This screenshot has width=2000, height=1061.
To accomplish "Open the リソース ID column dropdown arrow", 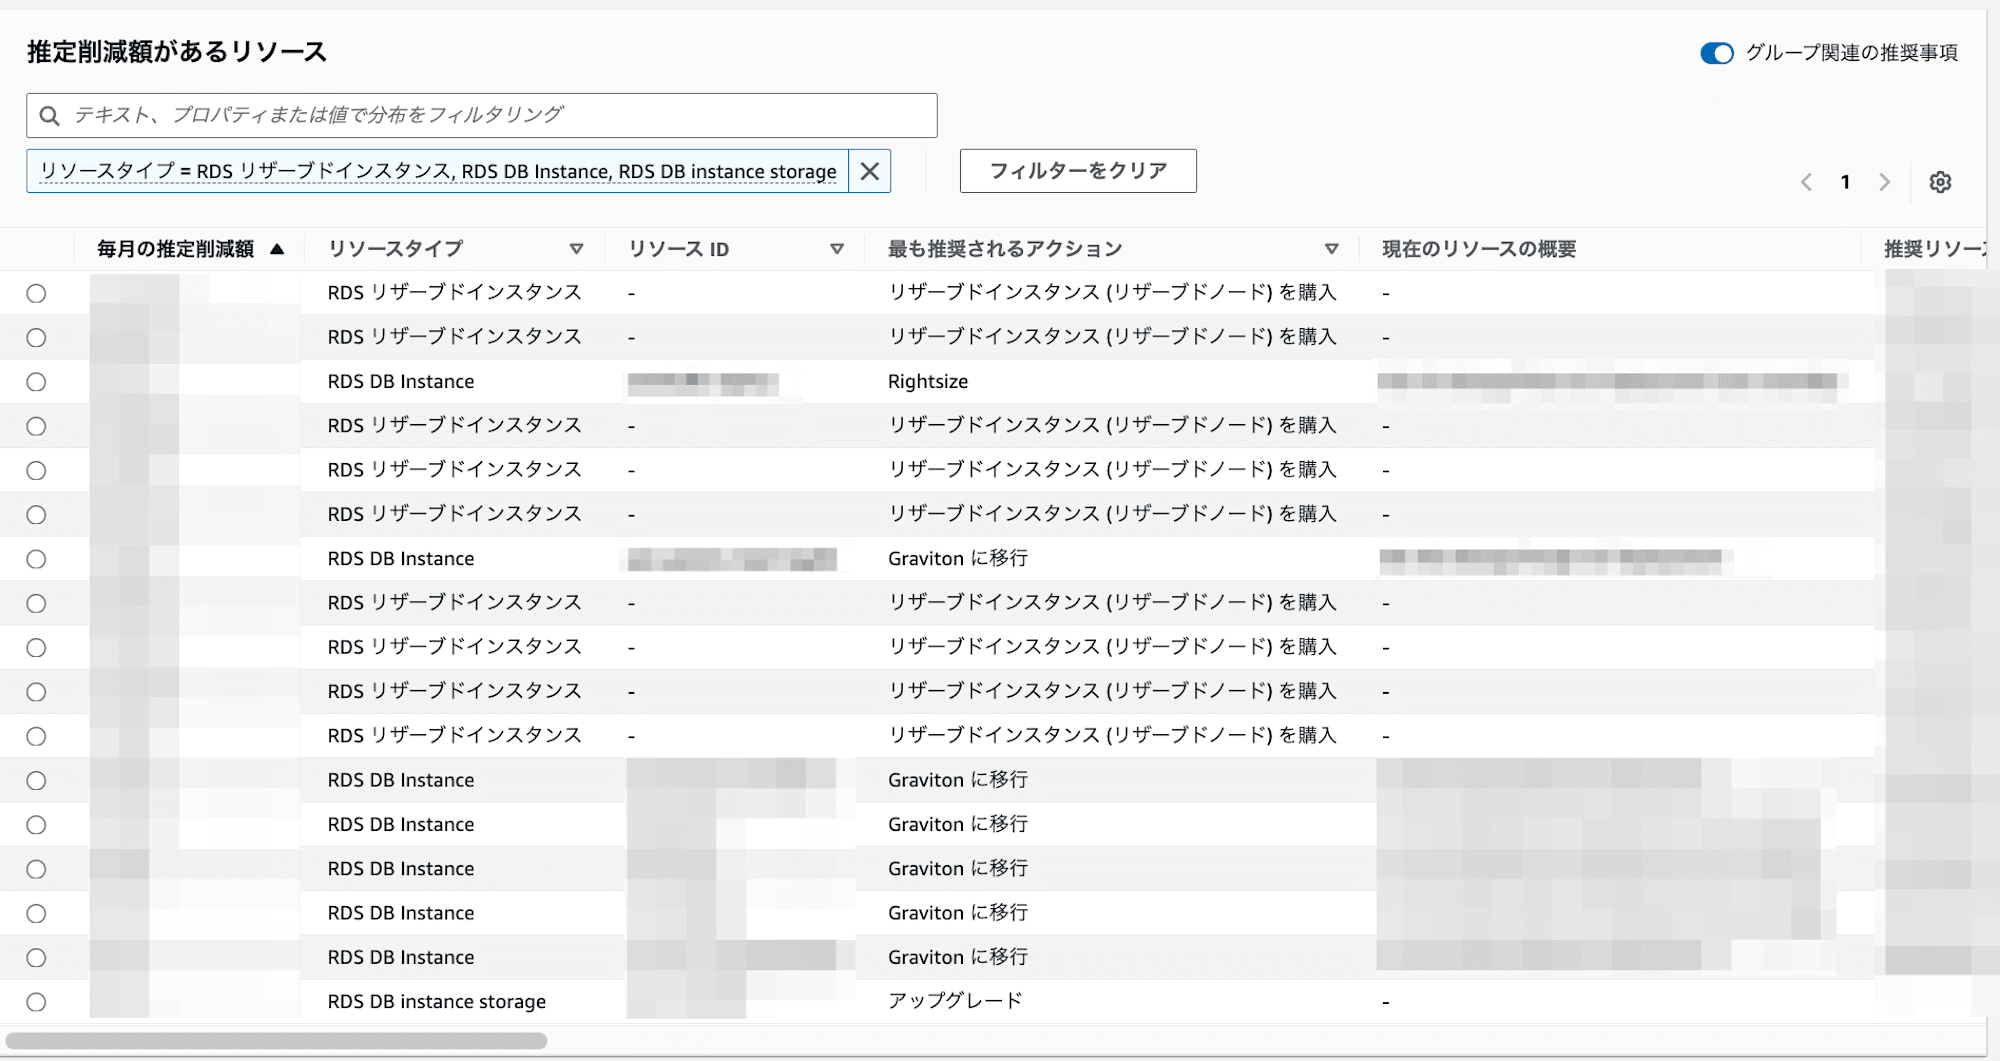I will pyautogui.click(x=837, y=249).
